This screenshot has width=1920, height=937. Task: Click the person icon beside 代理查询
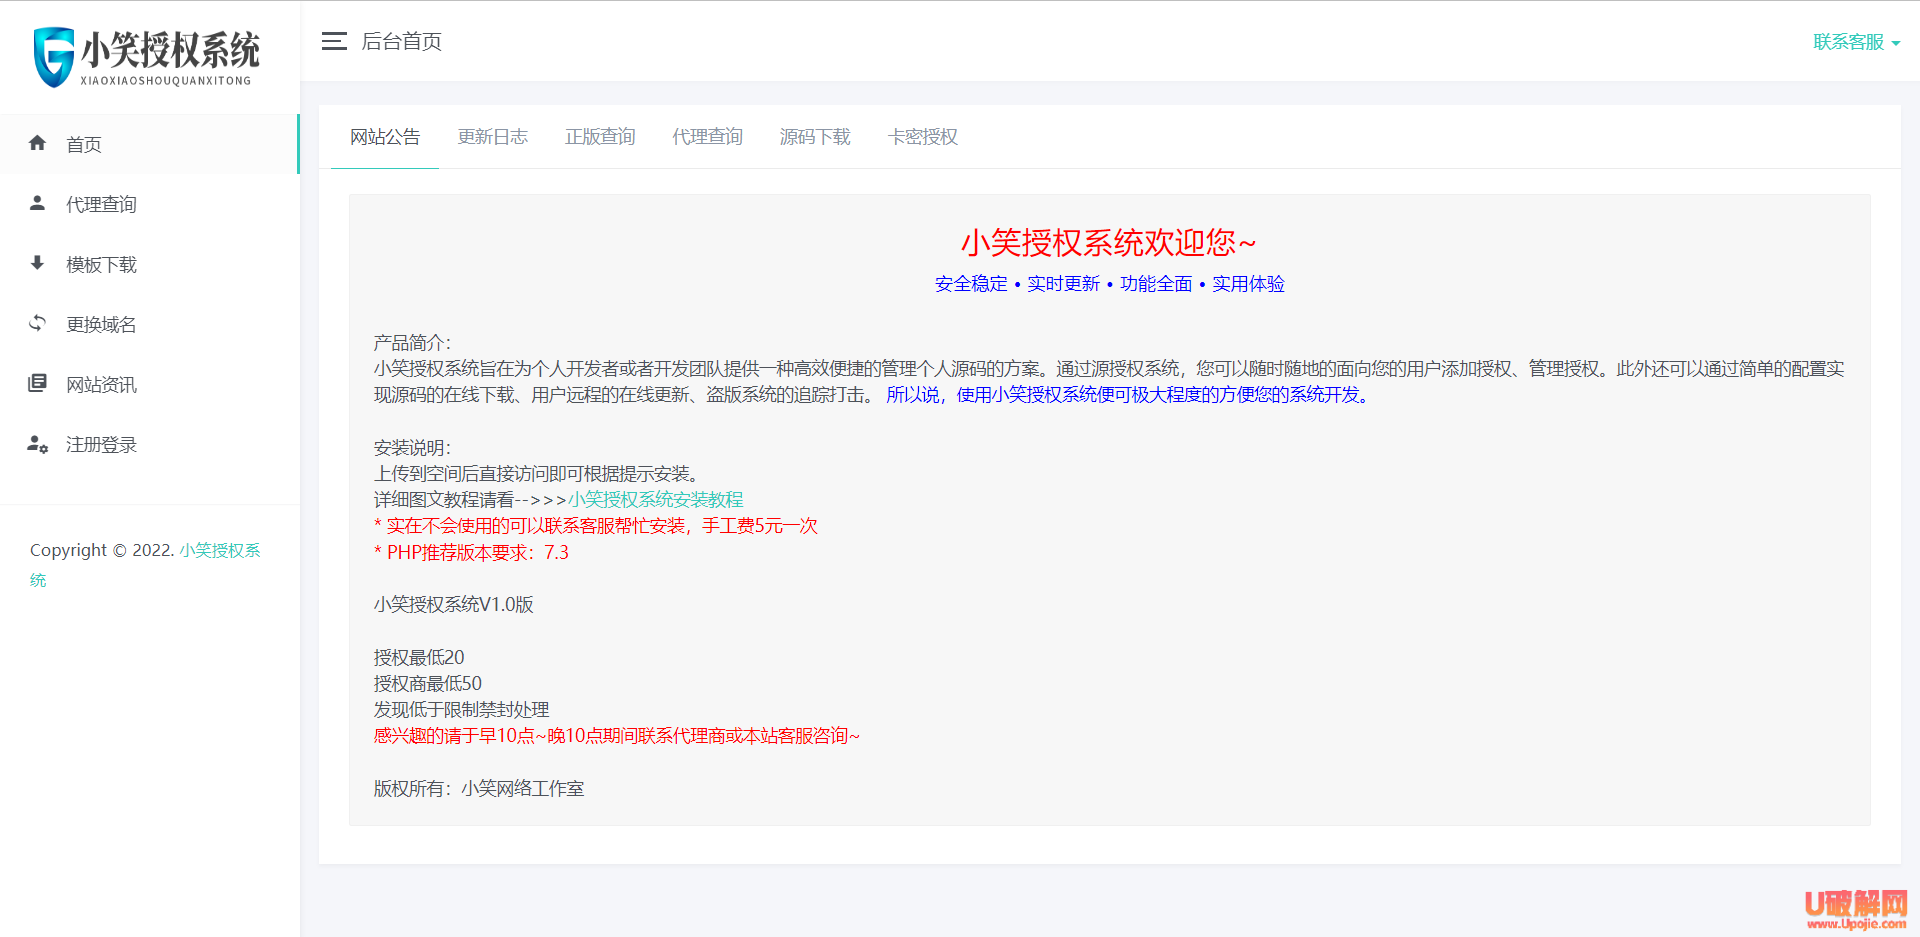click(x=38, y=203)
